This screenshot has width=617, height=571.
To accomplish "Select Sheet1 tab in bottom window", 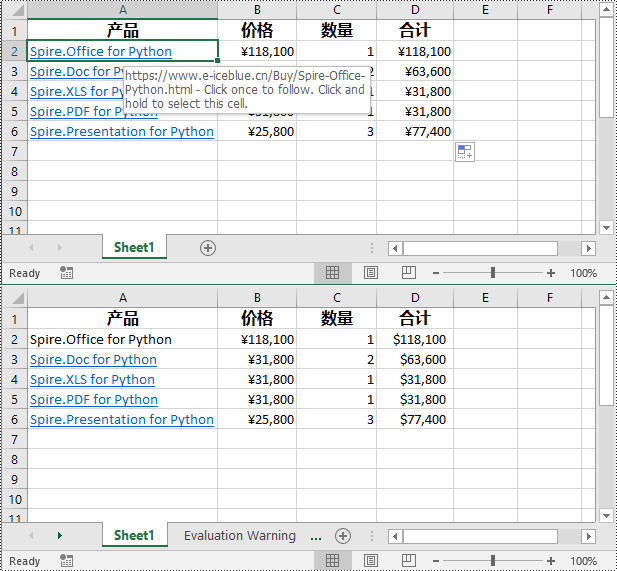I will click(x=134, y=536).
